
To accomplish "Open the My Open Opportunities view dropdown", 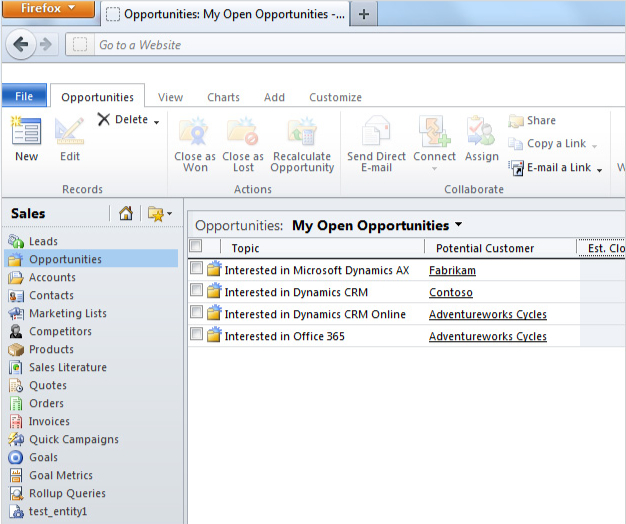I will (458, 226).
